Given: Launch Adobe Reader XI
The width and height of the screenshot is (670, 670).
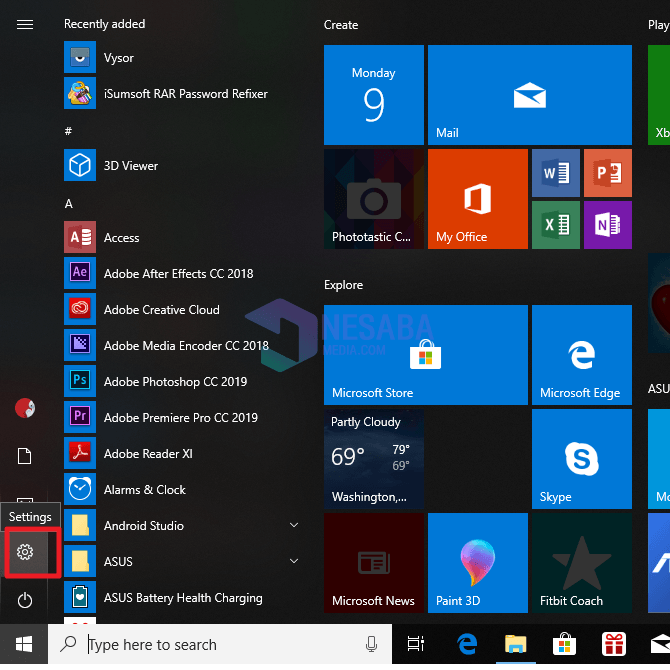Looking at the screenshot, I should [x=184, y=453].
